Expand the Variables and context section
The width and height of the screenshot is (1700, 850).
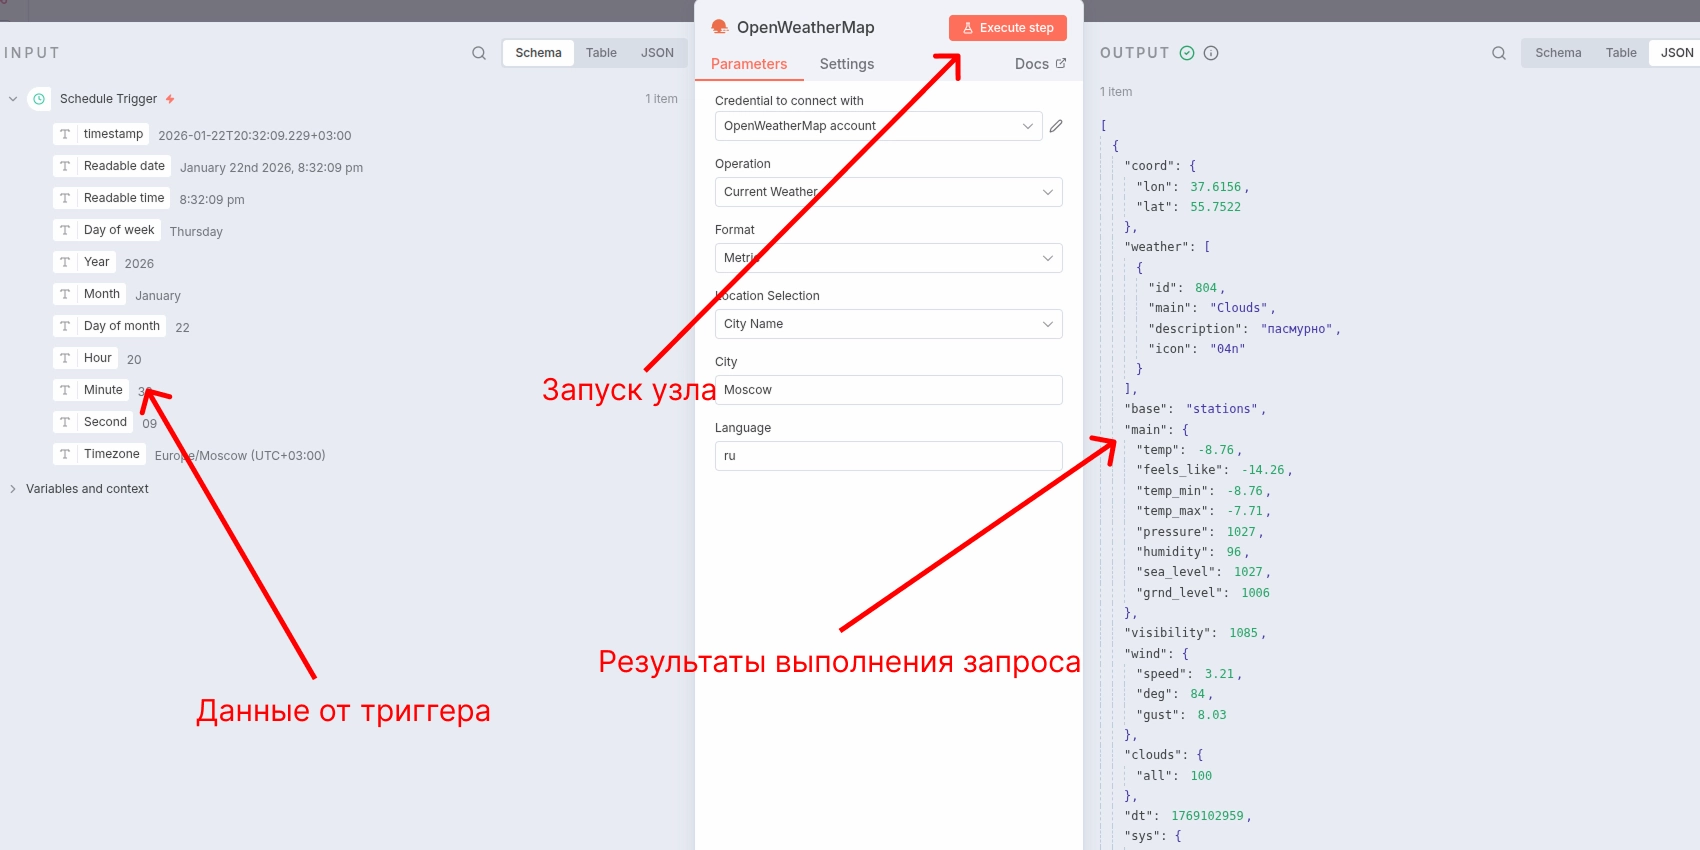pyautogui.click(x=13, y=489)
